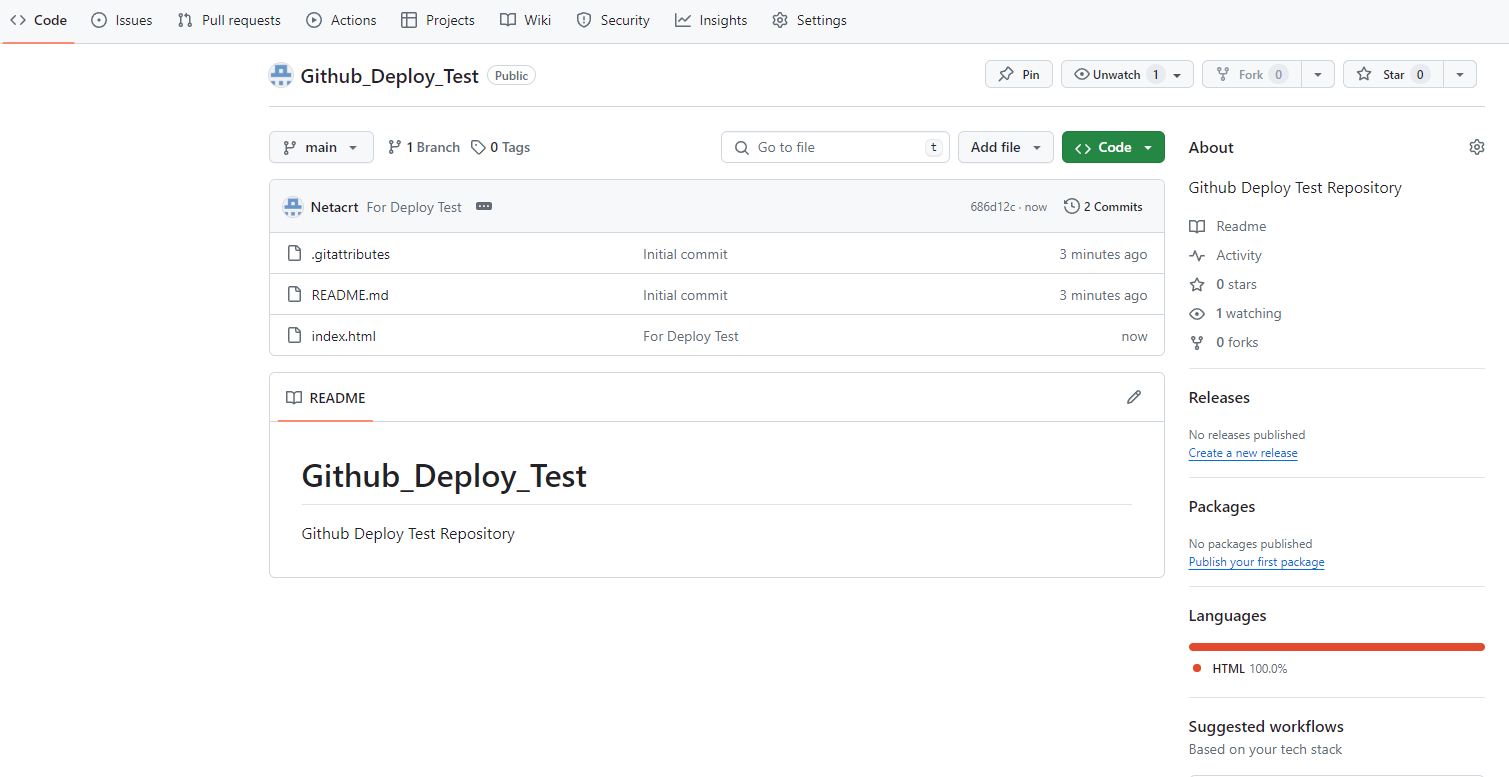This screenshot has height=777, width=1509.
Task: Unwatch the repository
Action: click(1108, 73)
